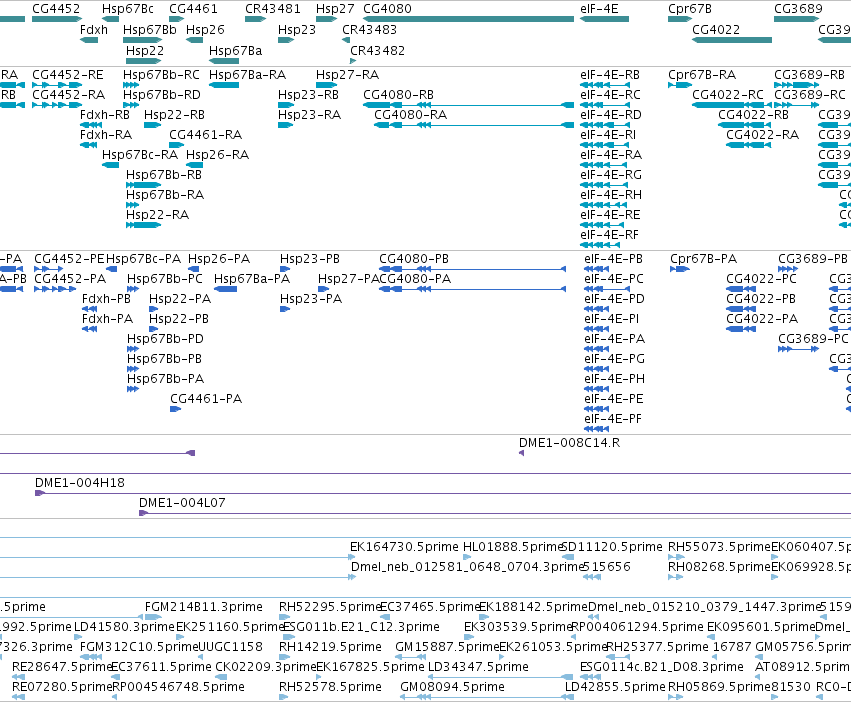Select the long CG4080 gene bar
The width and height of the screenshot is (851, 702).
click(468, 19)
